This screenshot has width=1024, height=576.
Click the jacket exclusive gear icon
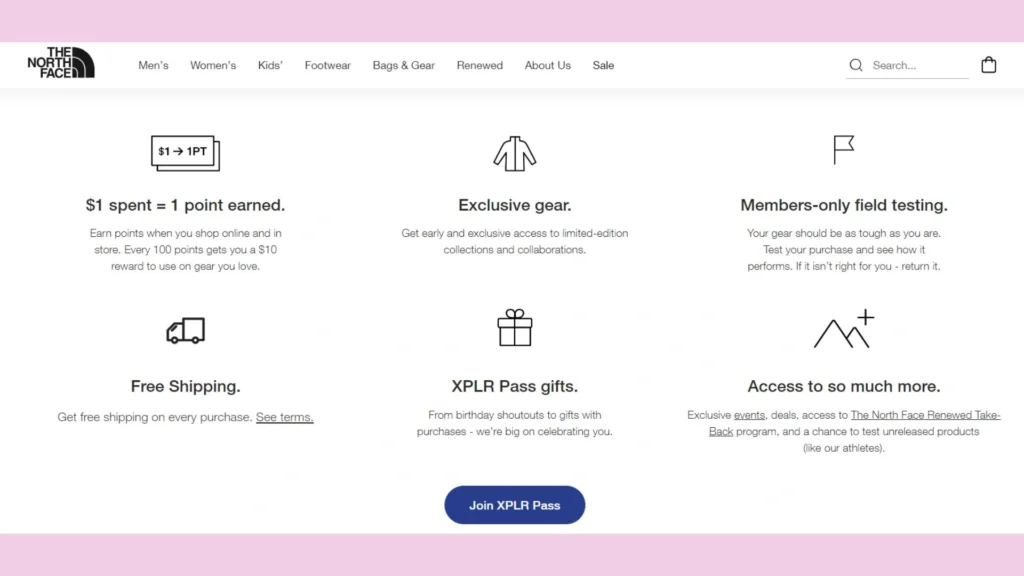(x=515, y=152)
